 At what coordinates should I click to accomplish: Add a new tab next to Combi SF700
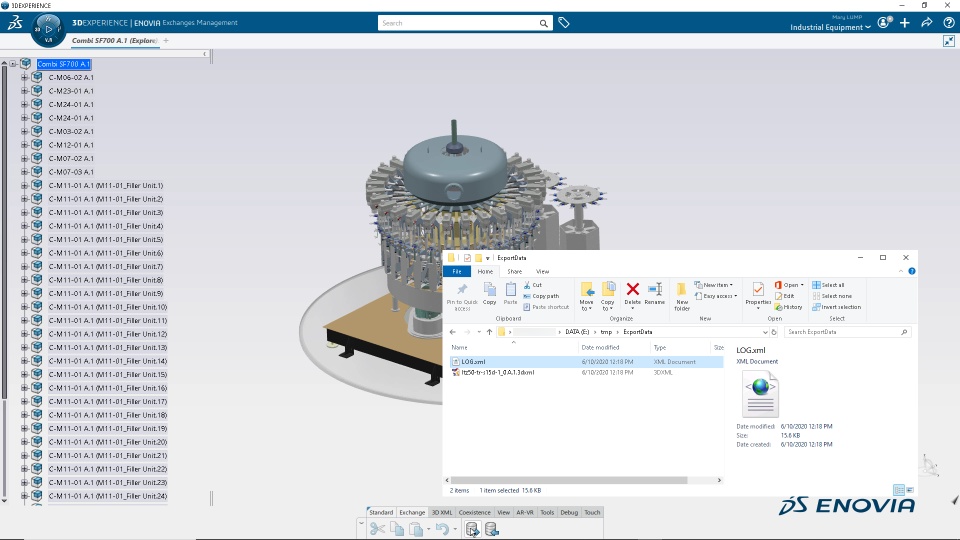point(166,40)
